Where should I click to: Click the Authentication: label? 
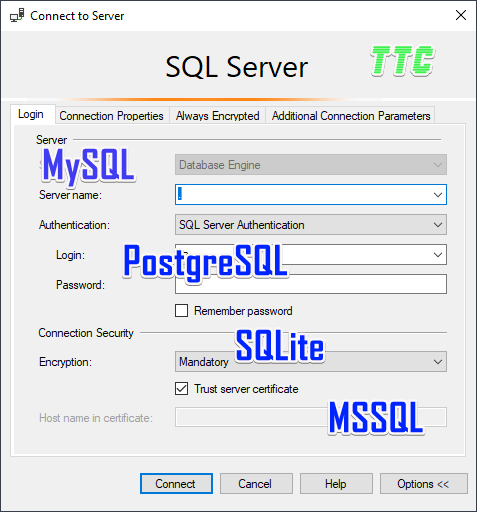[x=74, y=225]
